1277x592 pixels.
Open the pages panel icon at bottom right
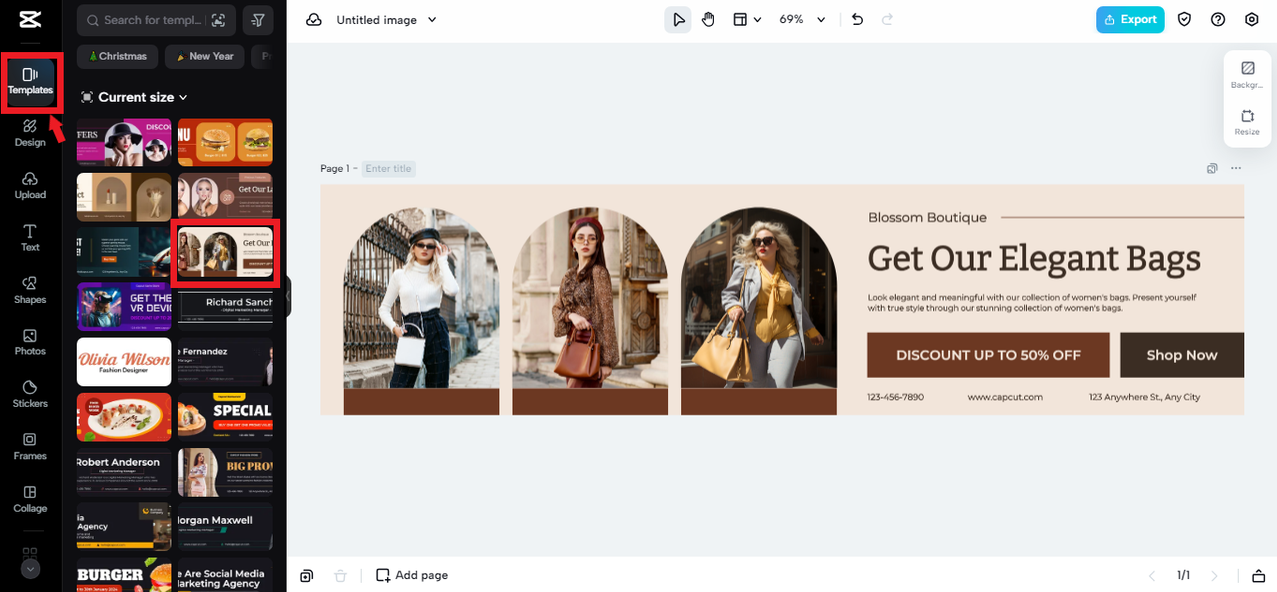pyautogui.click(x=1258, y=575)
